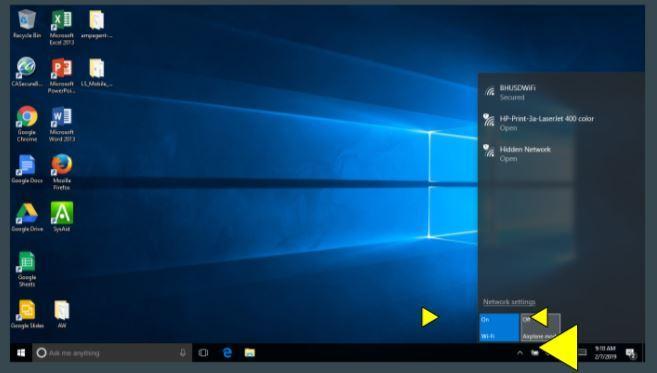Select the Google Slides desktop shortcut

click(x=27, y=314)
